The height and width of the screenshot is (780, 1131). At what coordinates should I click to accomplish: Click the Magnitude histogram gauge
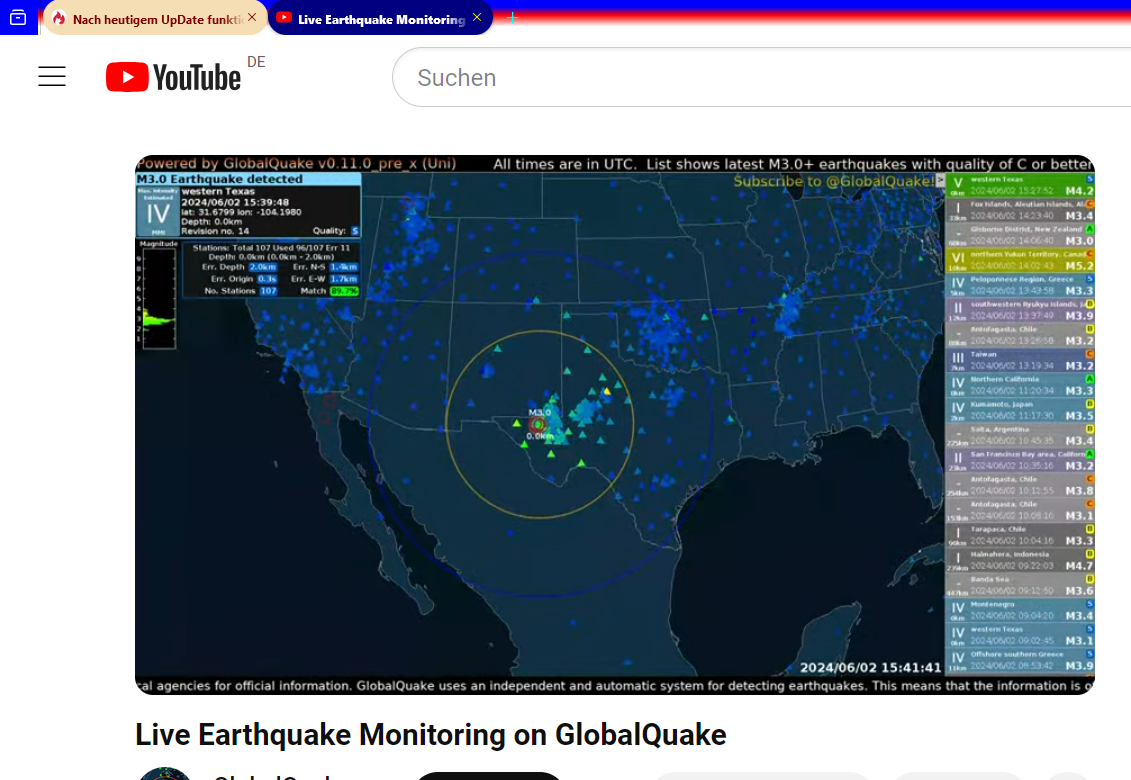[159, 296]
